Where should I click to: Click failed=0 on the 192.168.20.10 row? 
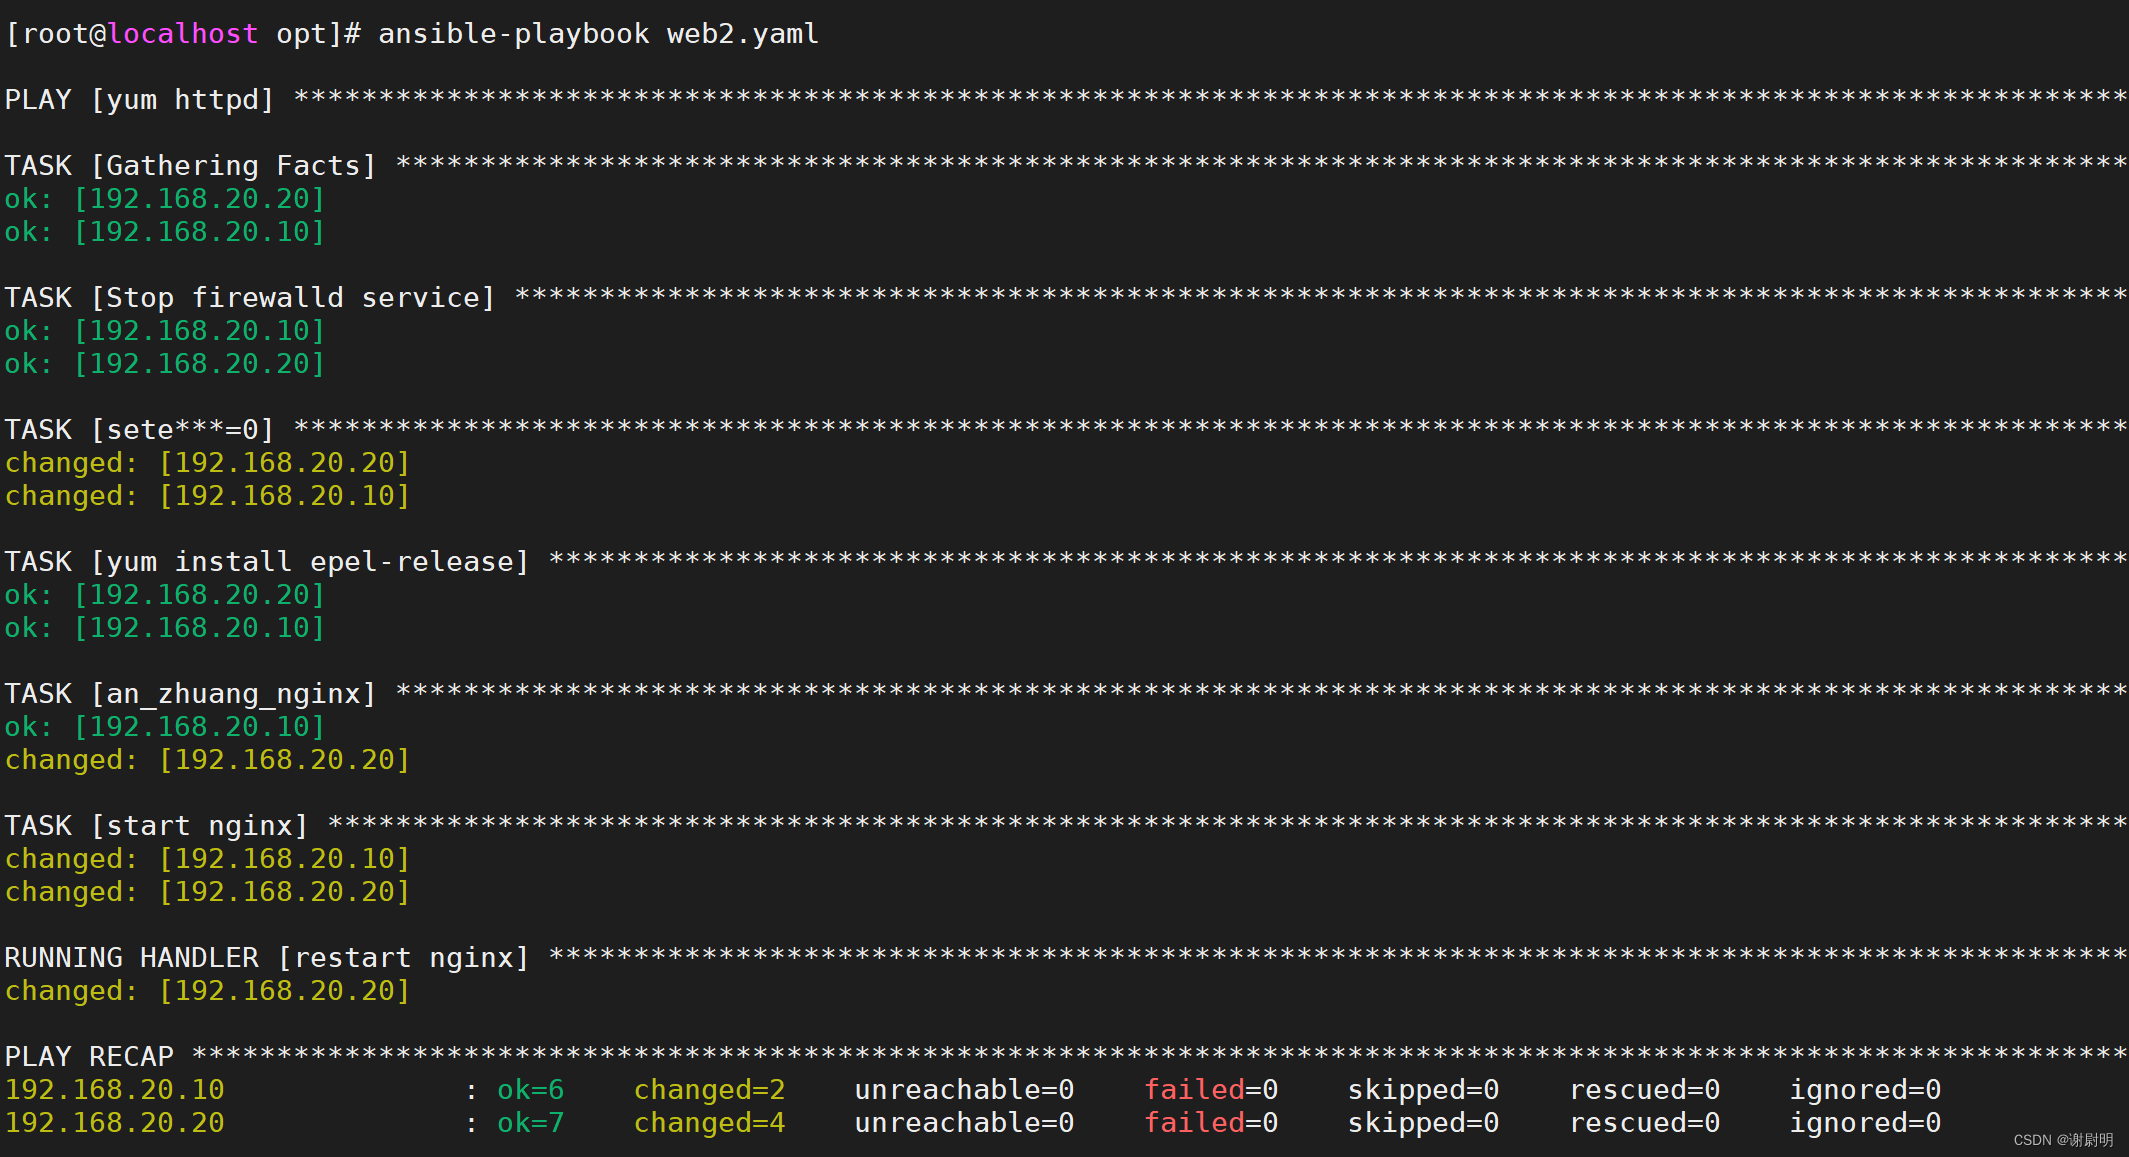(1211, 1090)
